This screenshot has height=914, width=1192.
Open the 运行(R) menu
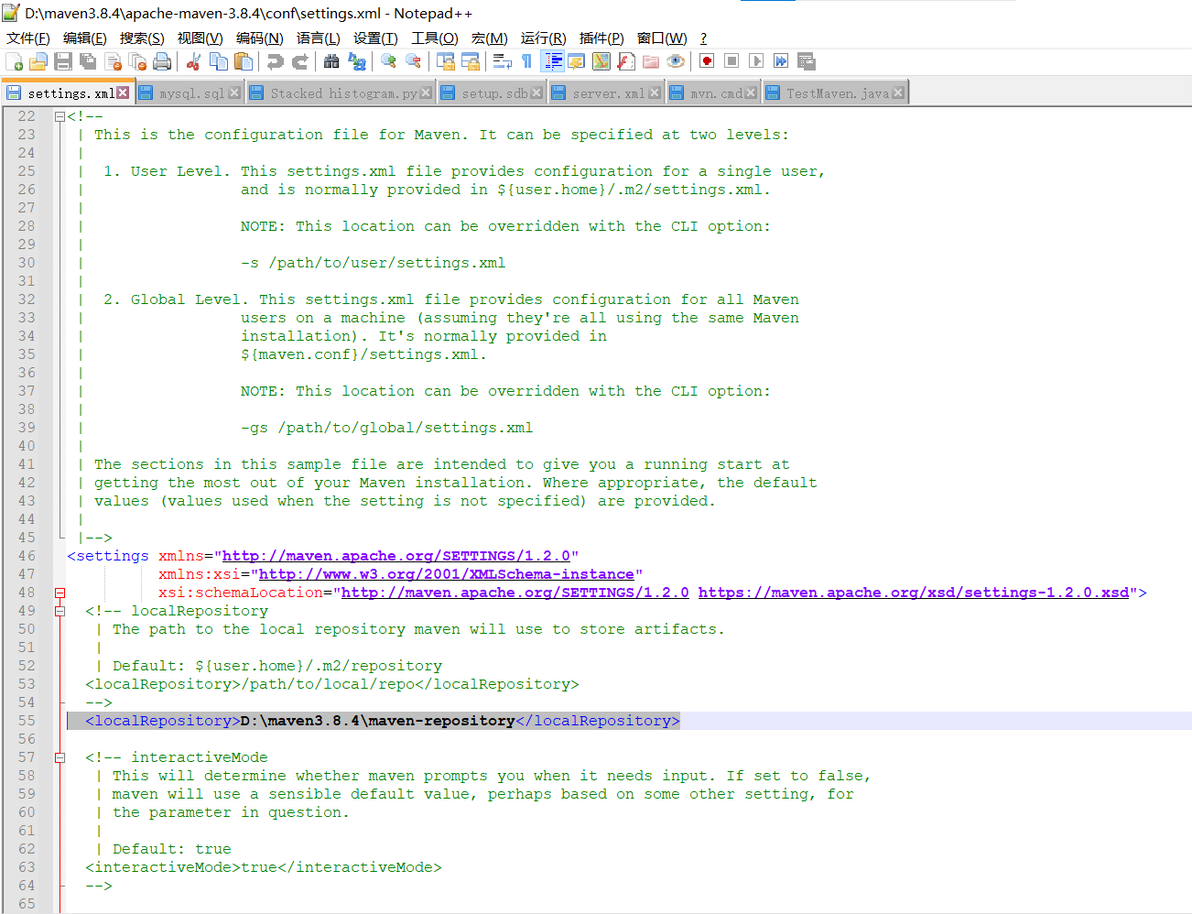click(543, 38)
